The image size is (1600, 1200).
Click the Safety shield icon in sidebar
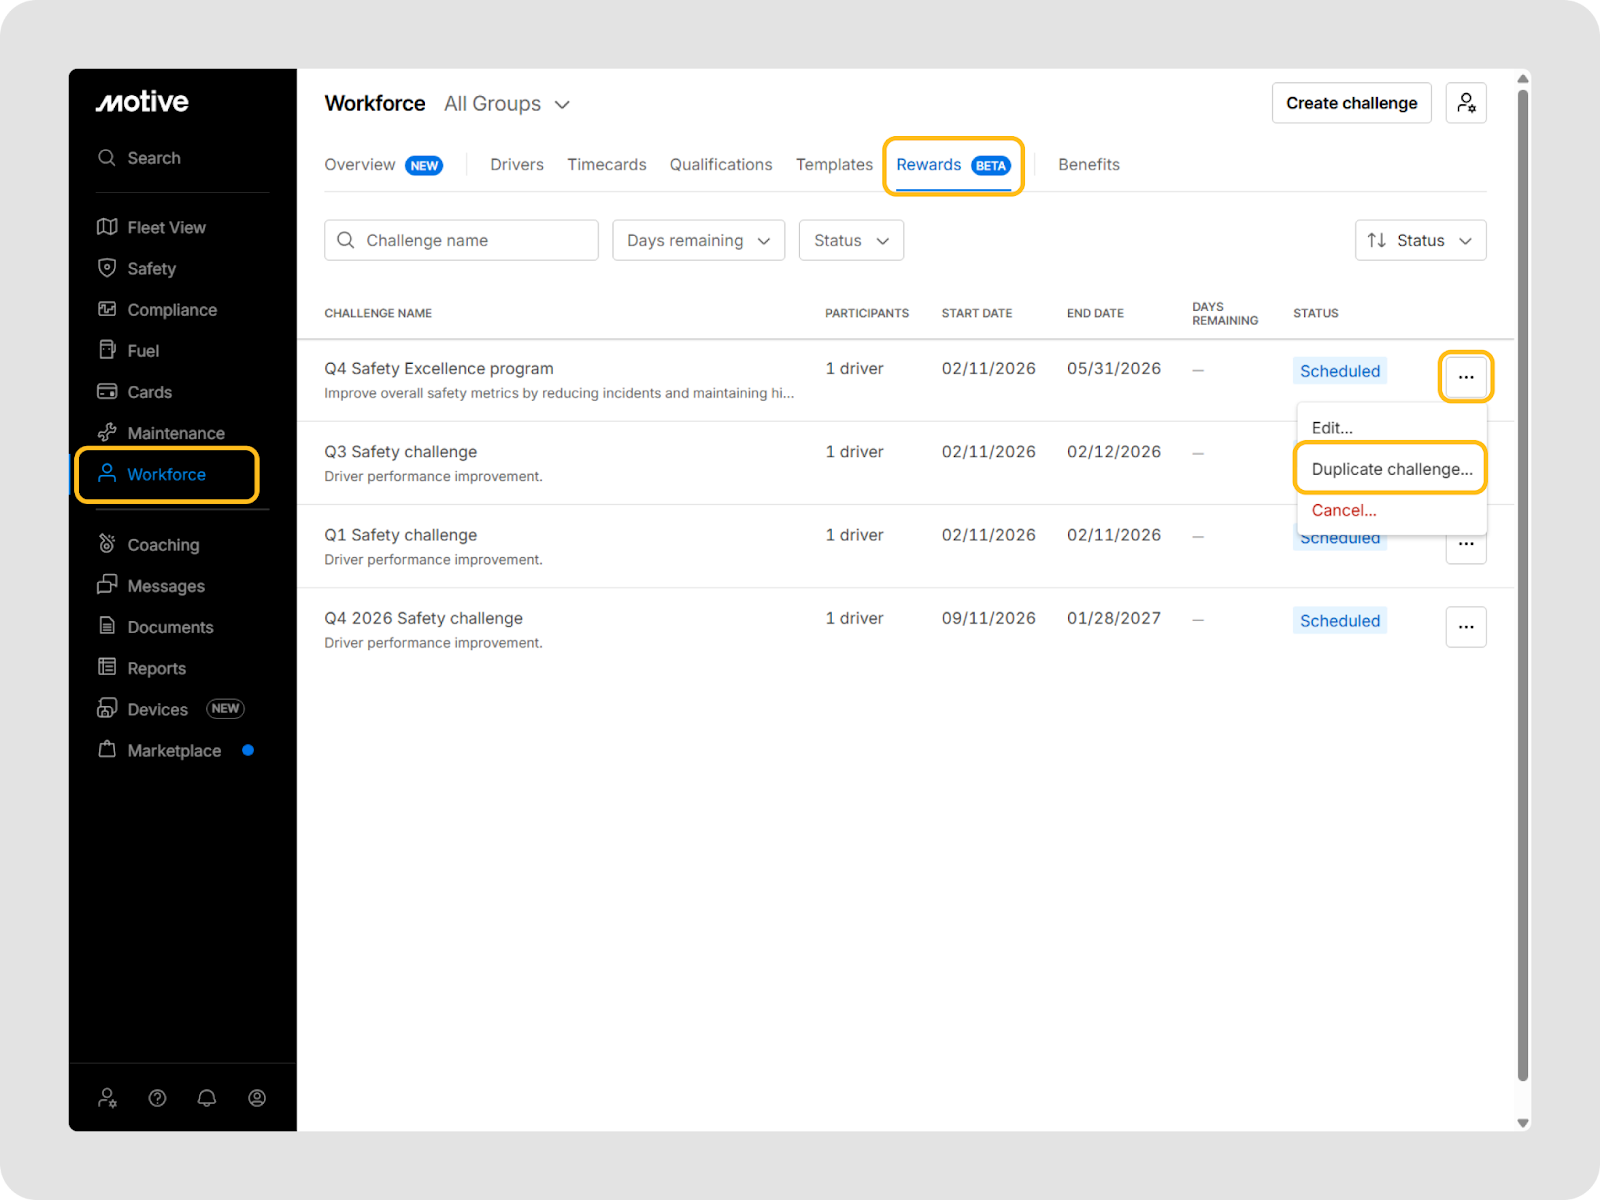click(107, 268)
